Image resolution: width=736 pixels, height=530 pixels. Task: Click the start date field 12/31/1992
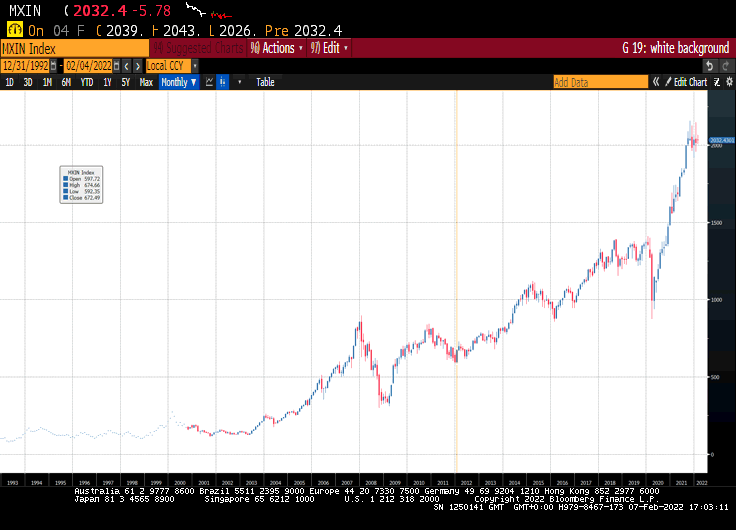pos(25,66)
